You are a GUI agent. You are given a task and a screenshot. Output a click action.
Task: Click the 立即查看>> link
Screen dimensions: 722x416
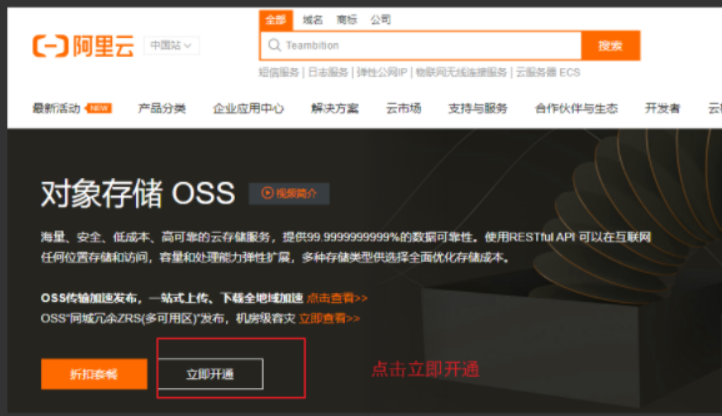[x=330, y=318]
